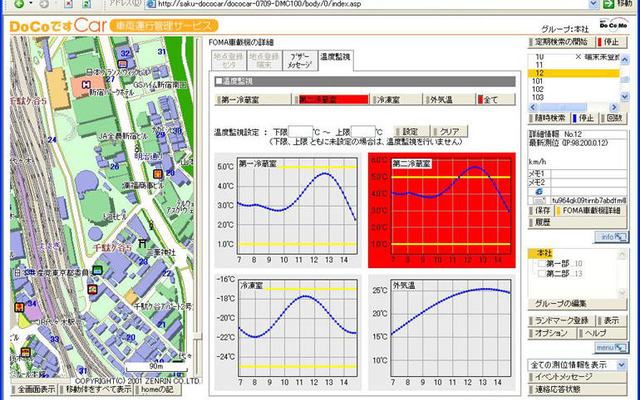Select the 冷凍室 sensor button
This screenshot has width=640, height=400.
[396, 99]
